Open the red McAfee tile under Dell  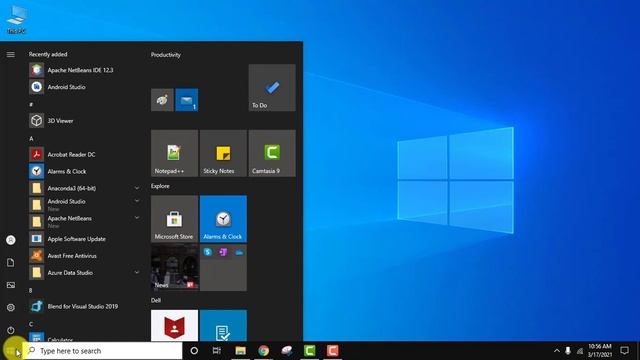174,326
